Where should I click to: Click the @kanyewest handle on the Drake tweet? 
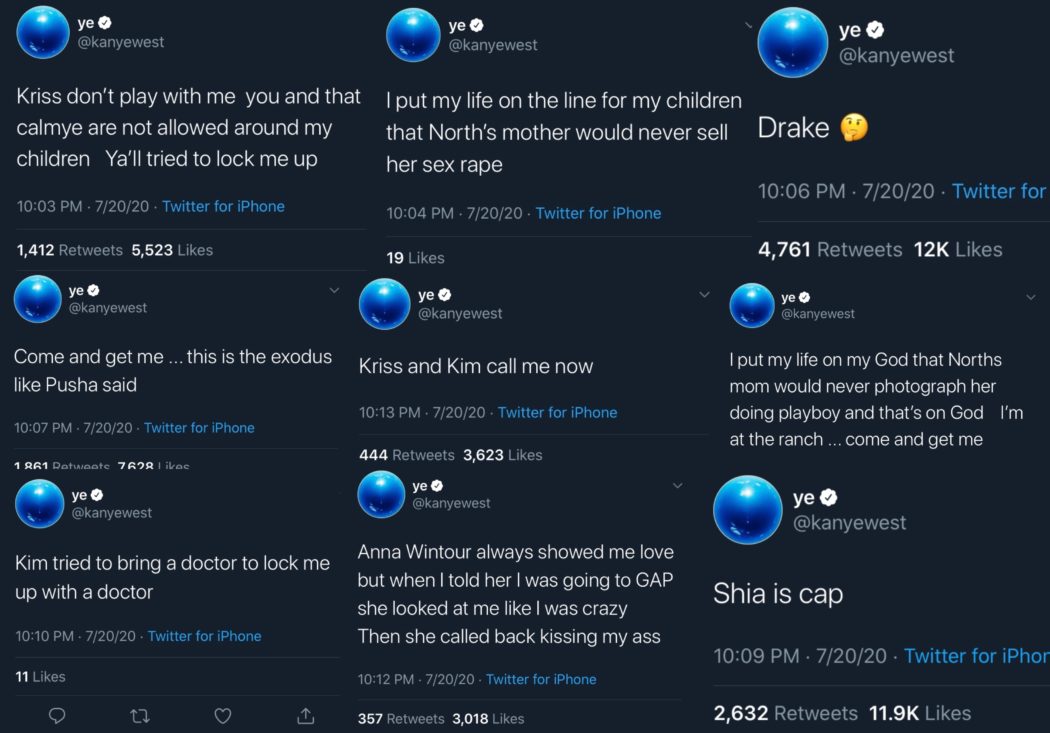tap(896, 55)
